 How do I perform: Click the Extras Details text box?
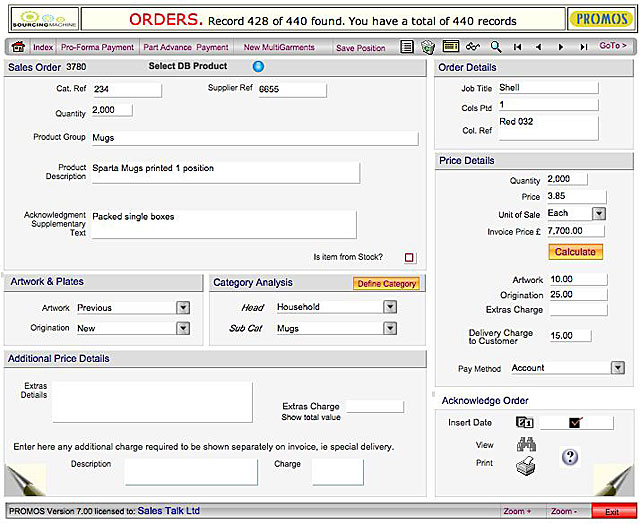click(152, 402)
